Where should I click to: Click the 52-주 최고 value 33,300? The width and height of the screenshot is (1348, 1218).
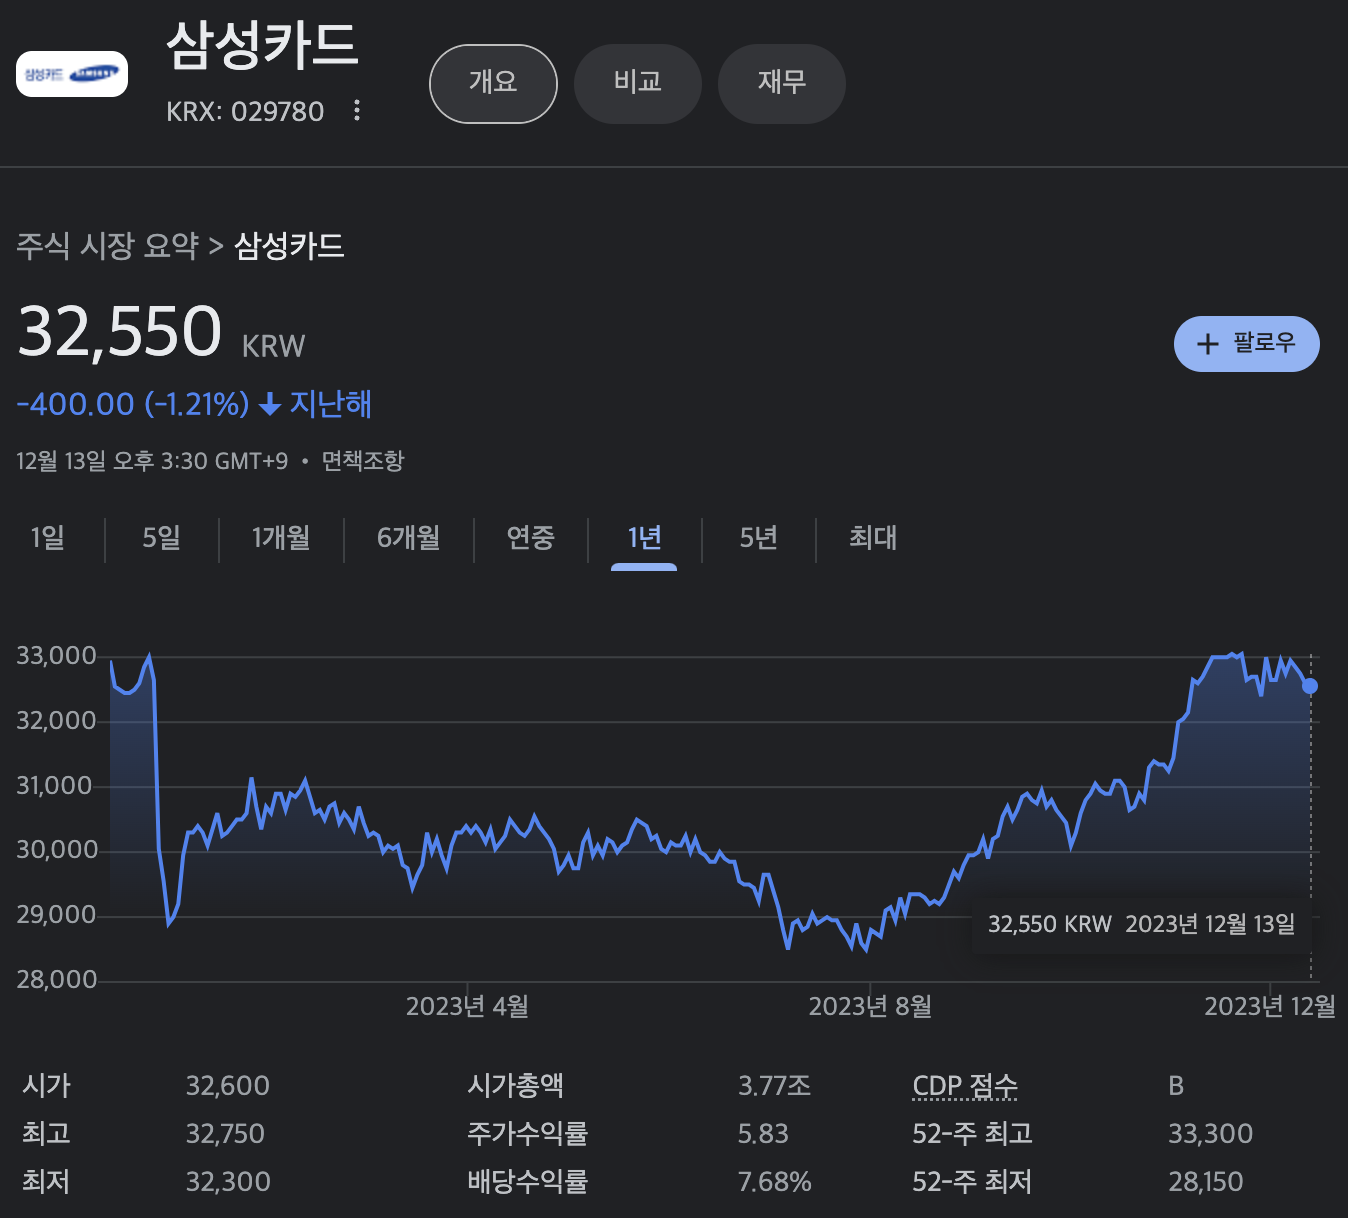tap(1210, 1134)
